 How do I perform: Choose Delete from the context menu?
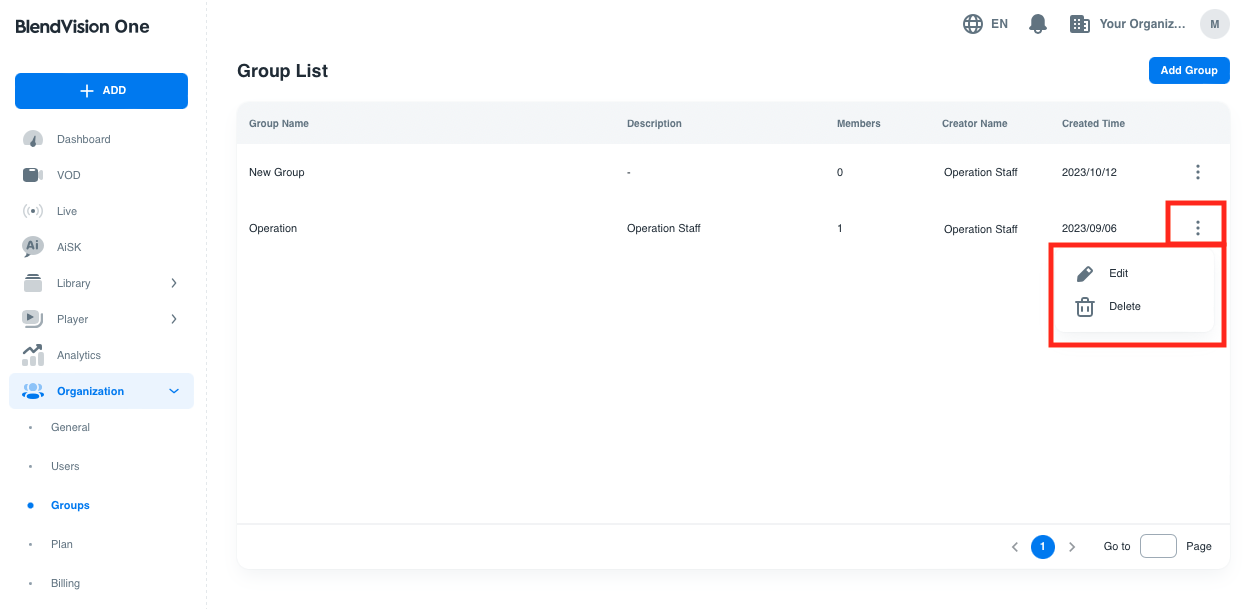1124,307
